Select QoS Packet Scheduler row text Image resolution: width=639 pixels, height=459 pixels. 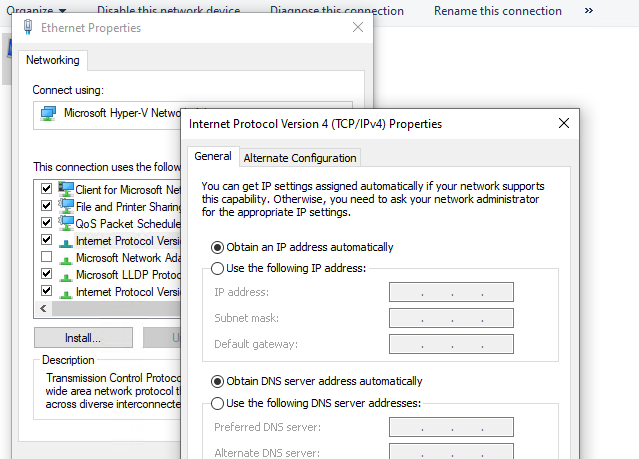point(128,224)
